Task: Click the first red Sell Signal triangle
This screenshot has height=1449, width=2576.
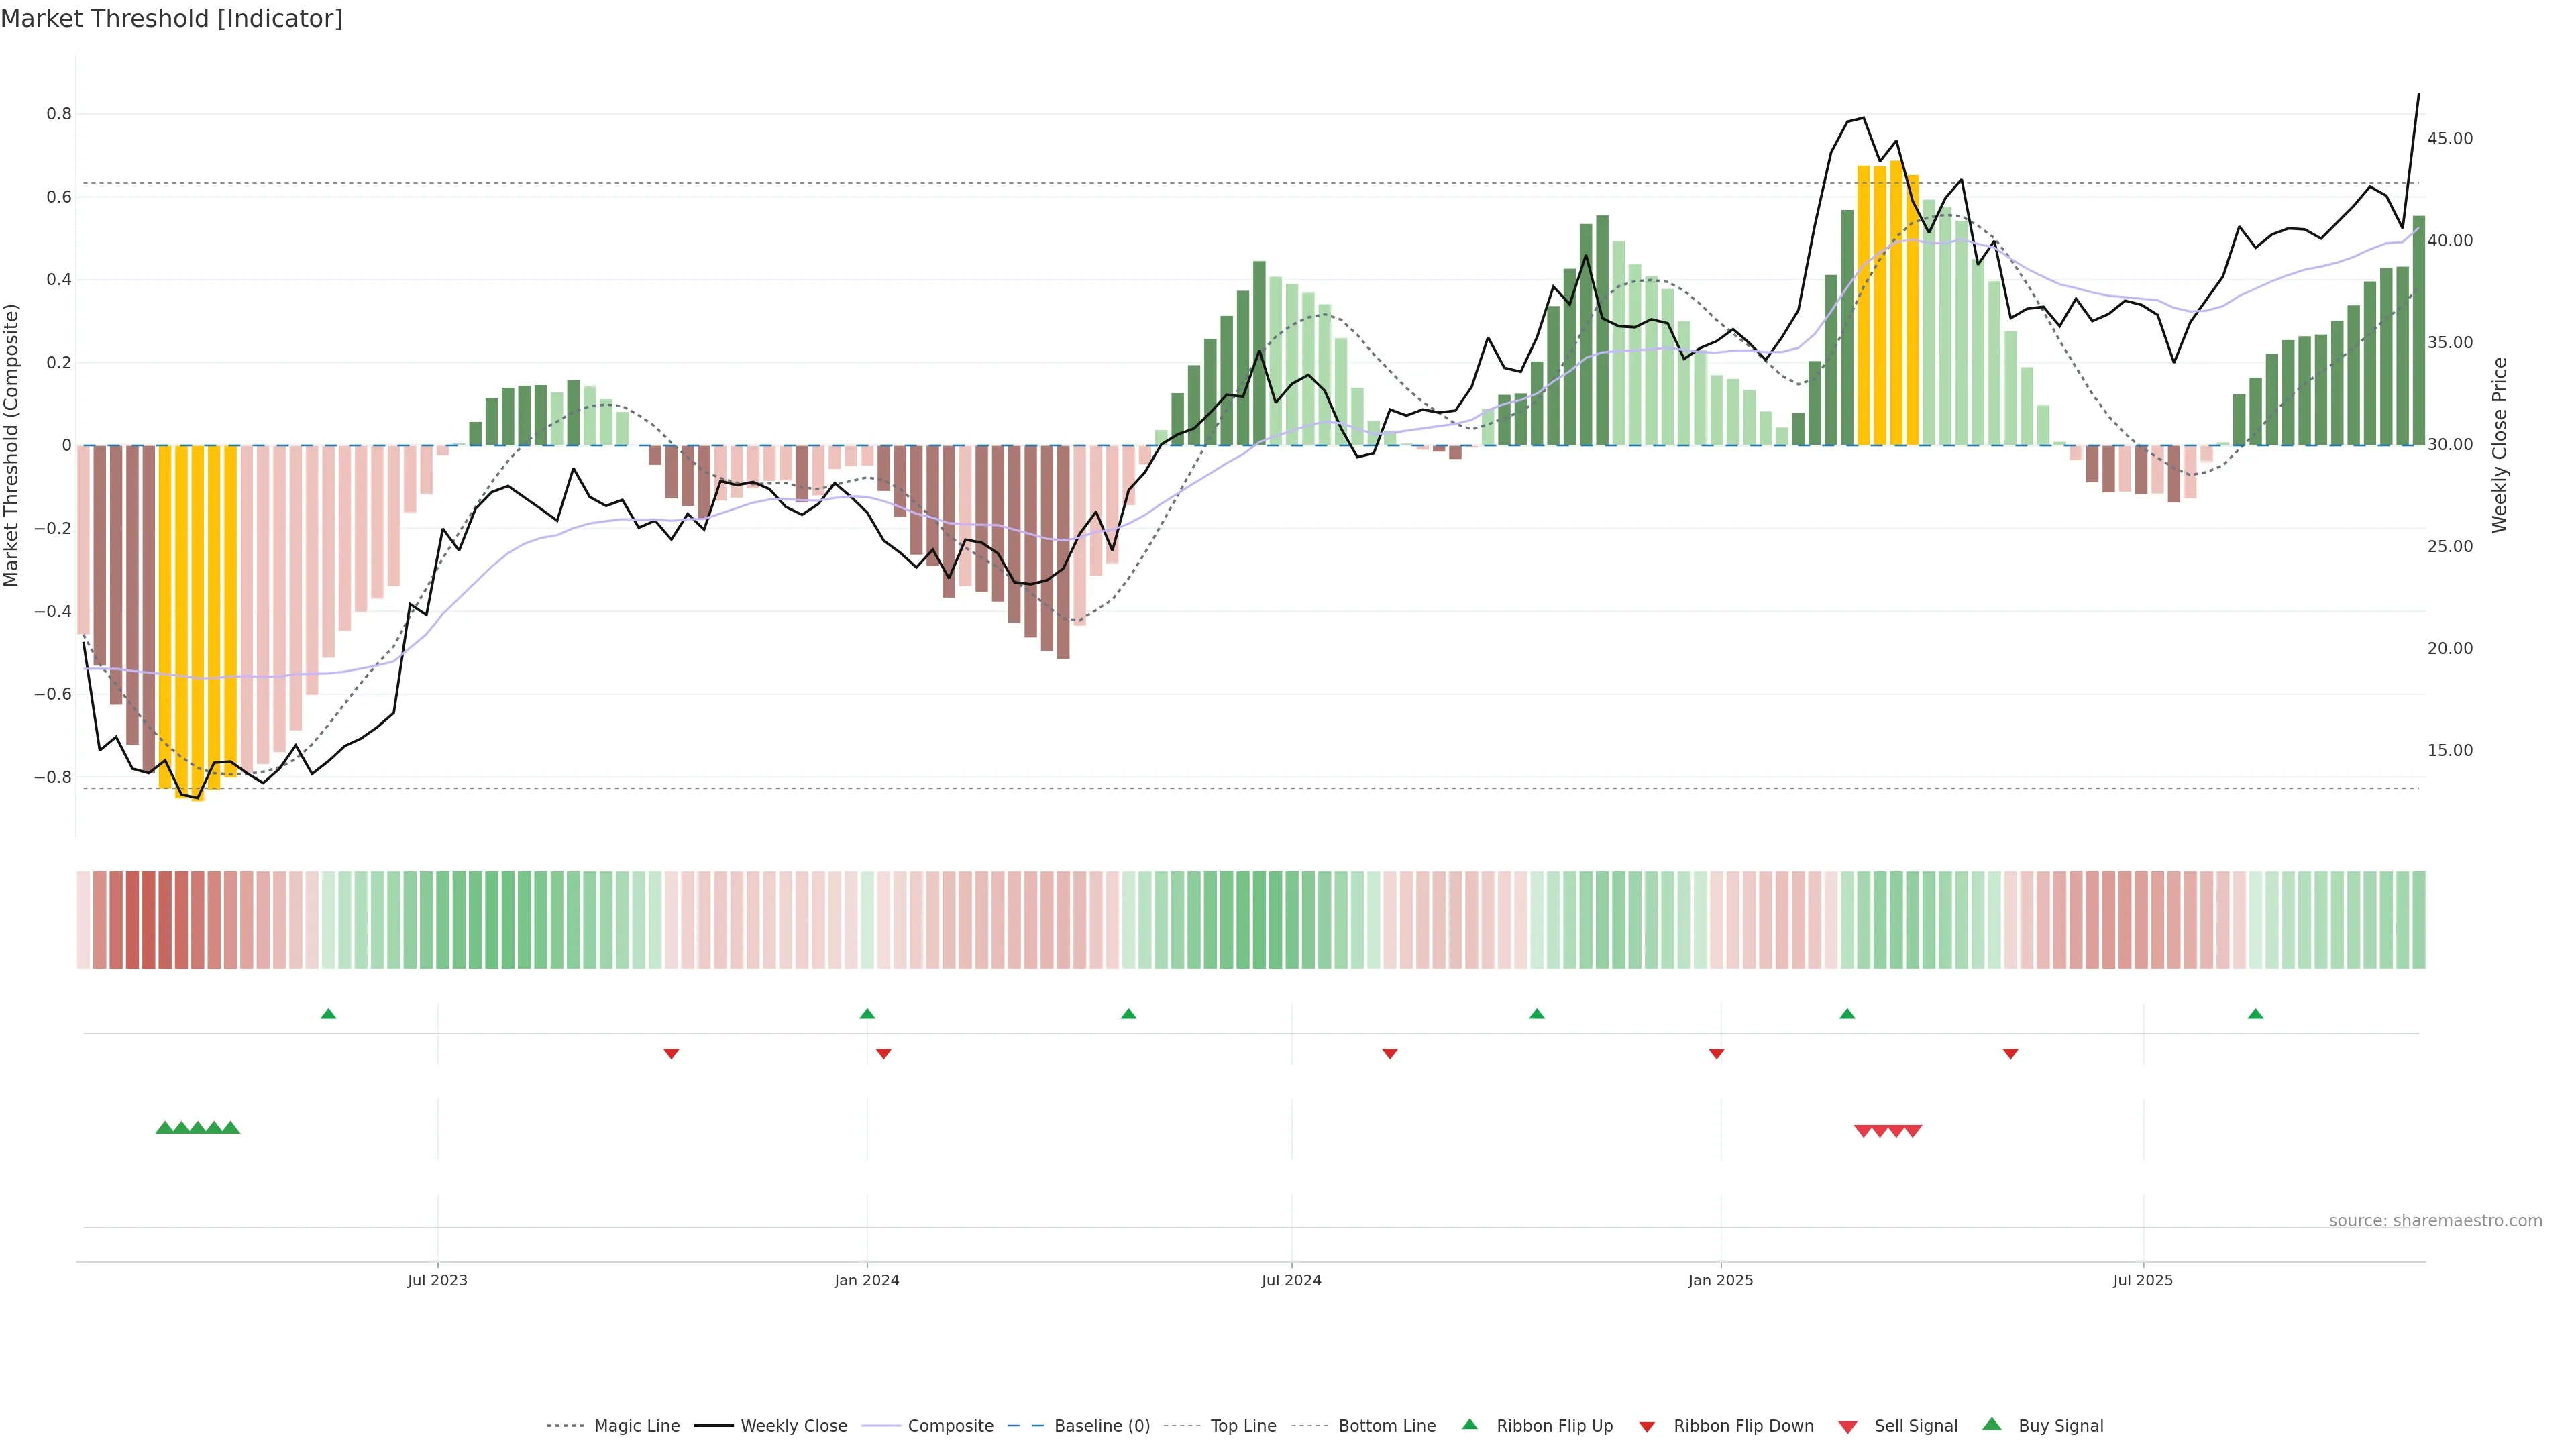Action: pyautogui.click(x=1863, y=1131)
